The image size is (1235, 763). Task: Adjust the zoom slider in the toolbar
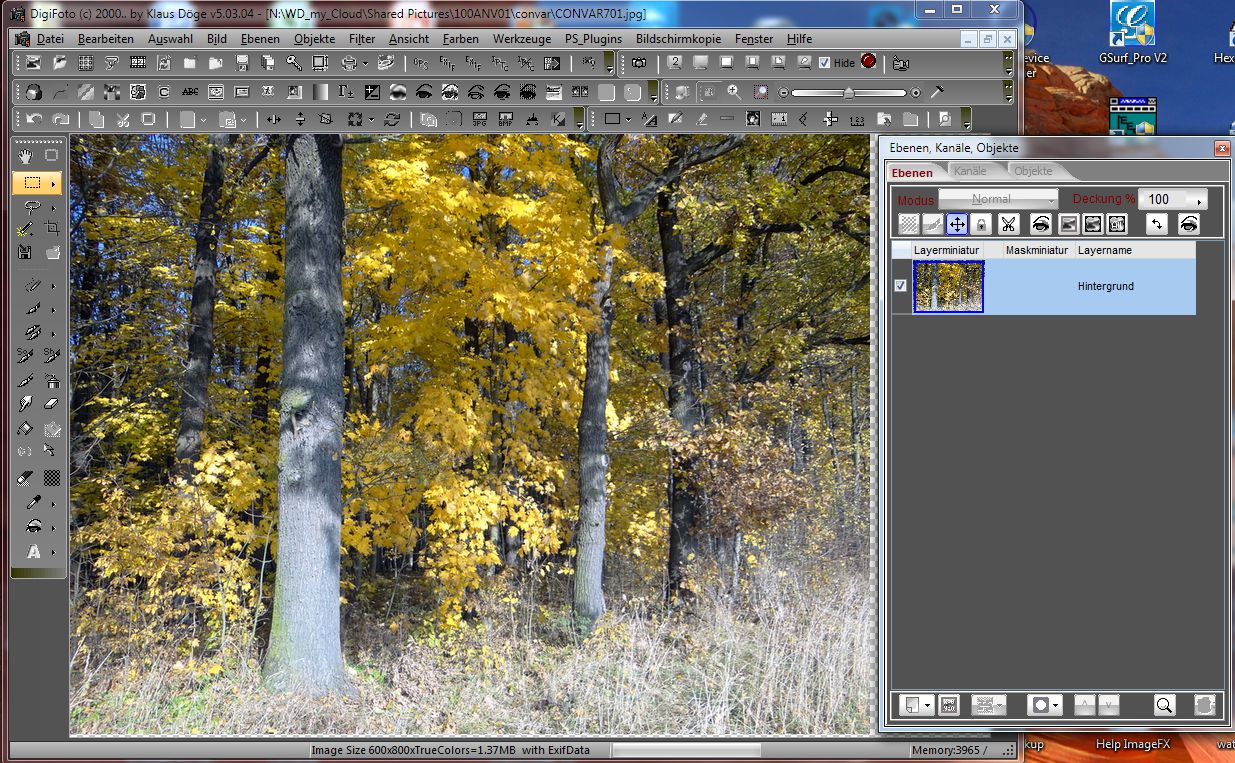point(847,92)
